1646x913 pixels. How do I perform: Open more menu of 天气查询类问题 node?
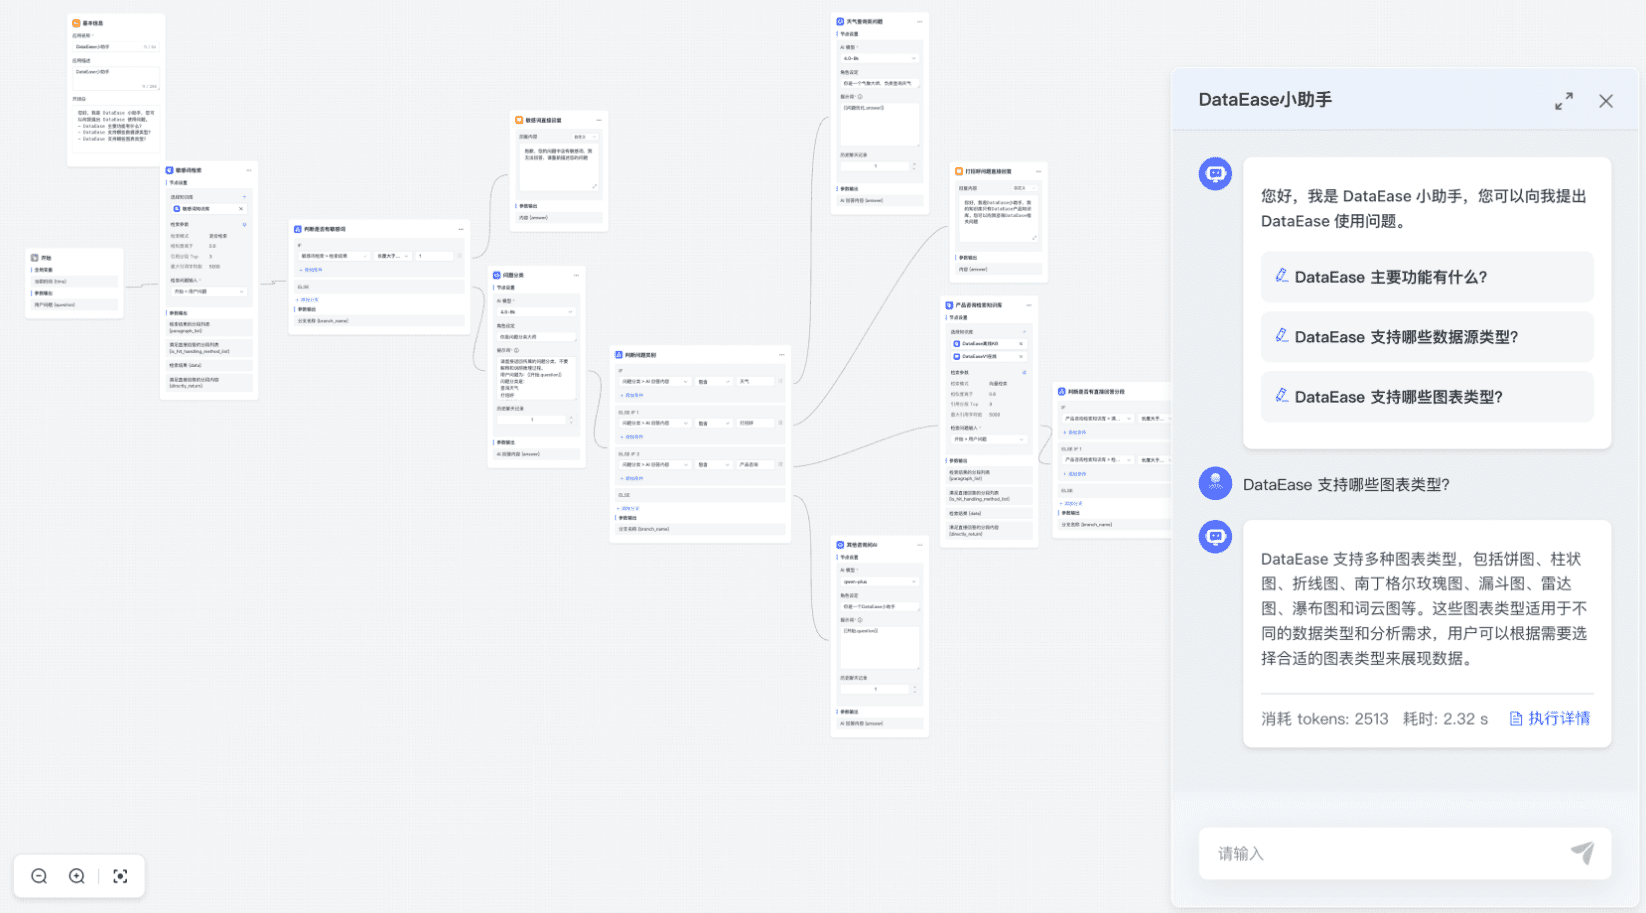point(920,21)
